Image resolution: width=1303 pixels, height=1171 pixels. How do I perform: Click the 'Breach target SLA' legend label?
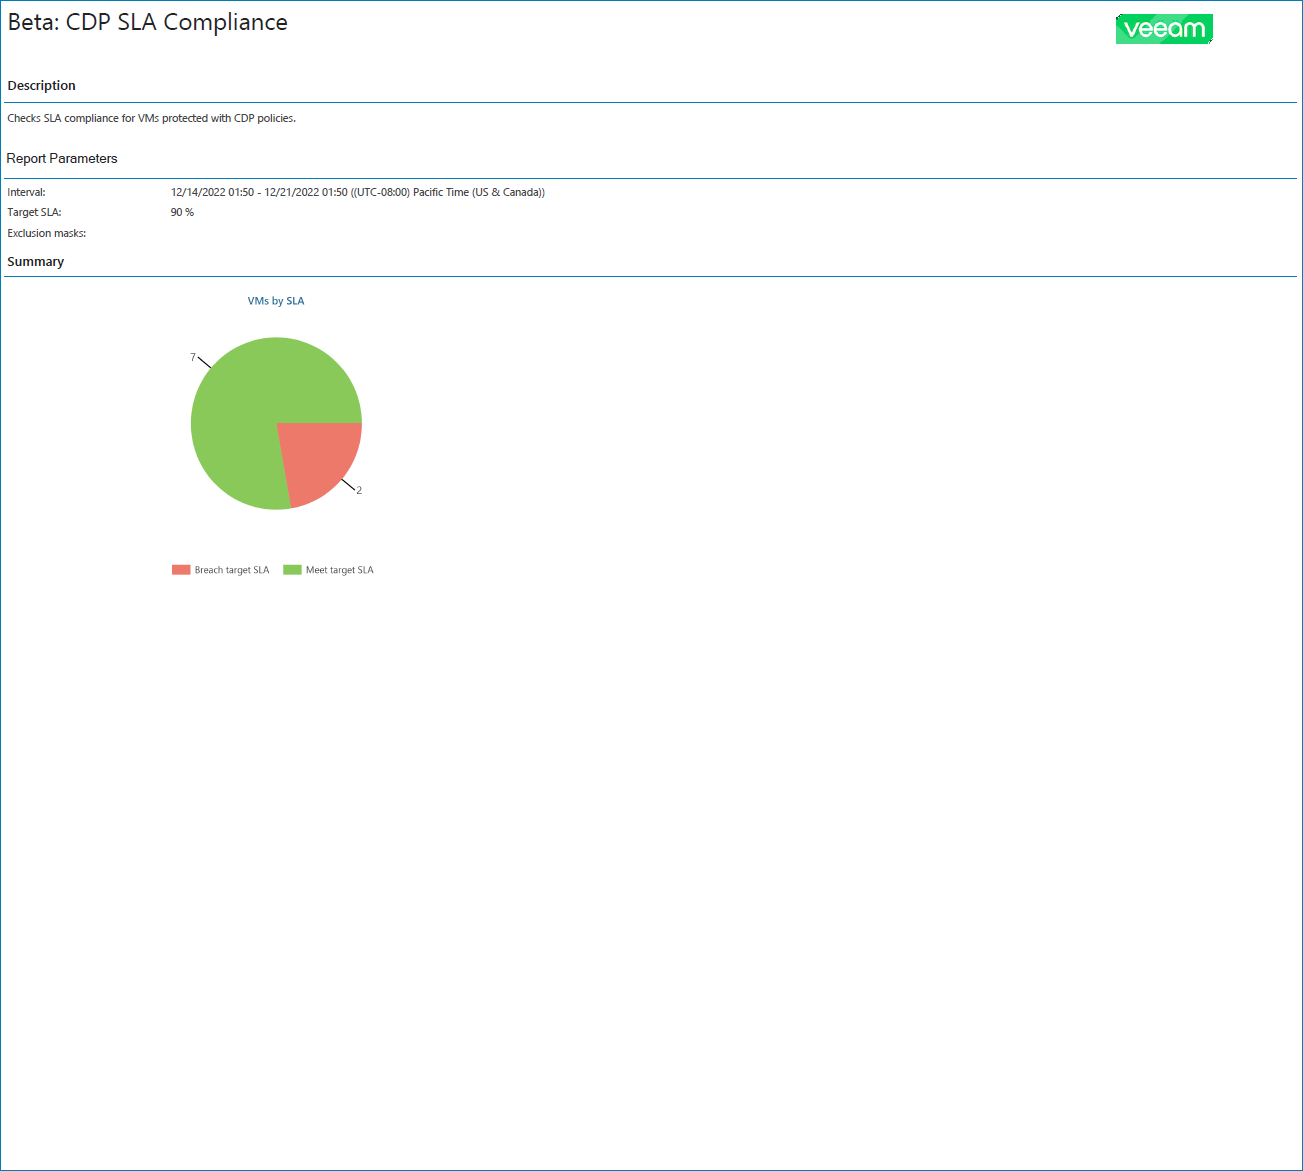tap(232, 570)
